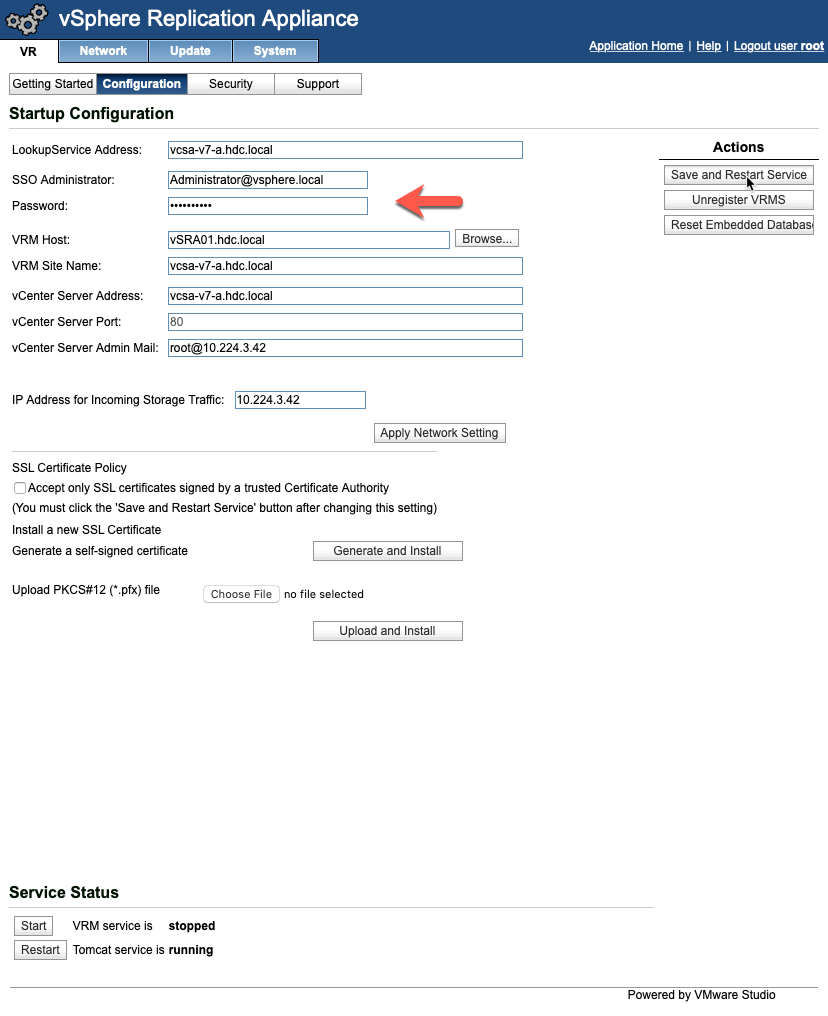Click the 'VRM service is' label
Viewport: 828px width, 1016px height.
[113, 926]
